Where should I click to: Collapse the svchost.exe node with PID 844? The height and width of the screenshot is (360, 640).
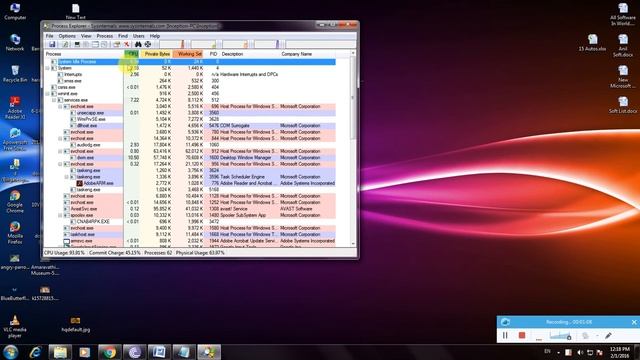[x=60, y=138]
